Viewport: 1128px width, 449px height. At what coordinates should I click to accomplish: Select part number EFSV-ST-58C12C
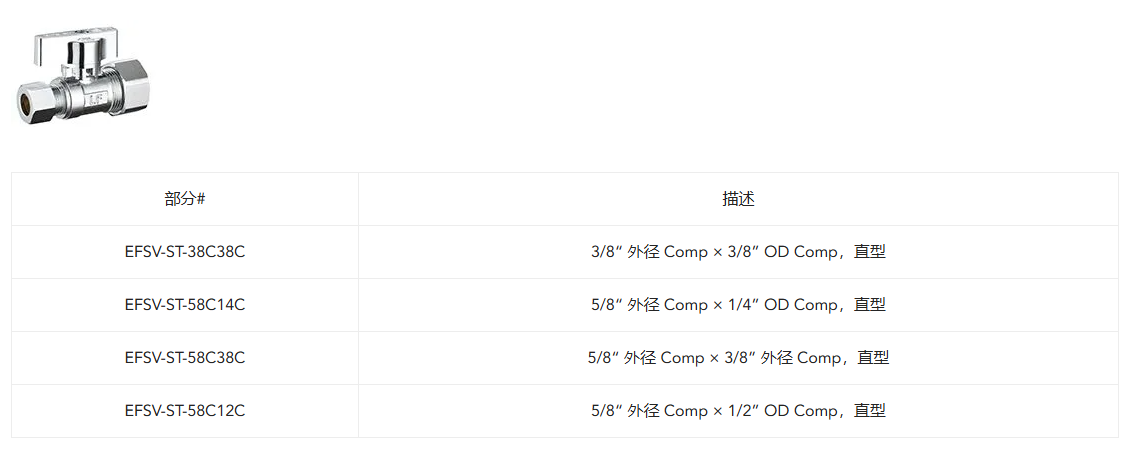pyautogui.click(x=185, y=411)
